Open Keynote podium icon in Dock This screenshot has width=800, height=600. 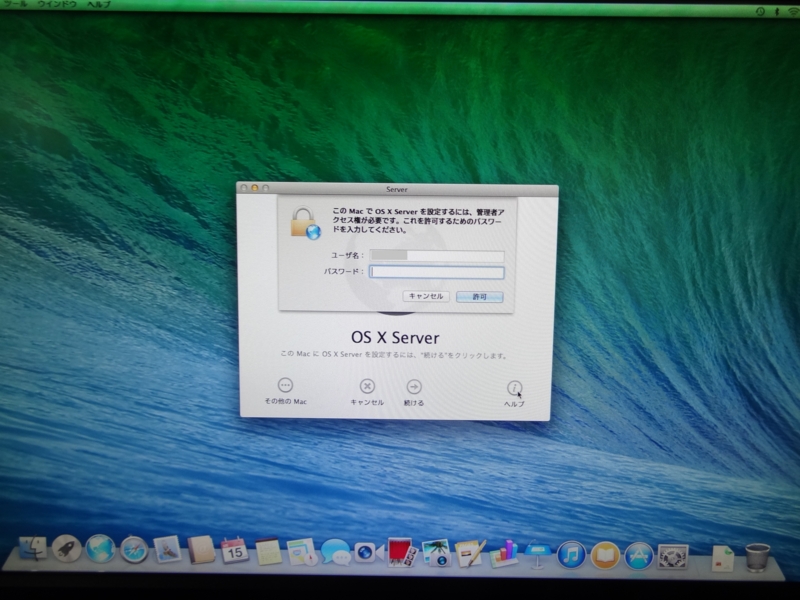pos(537,555)
